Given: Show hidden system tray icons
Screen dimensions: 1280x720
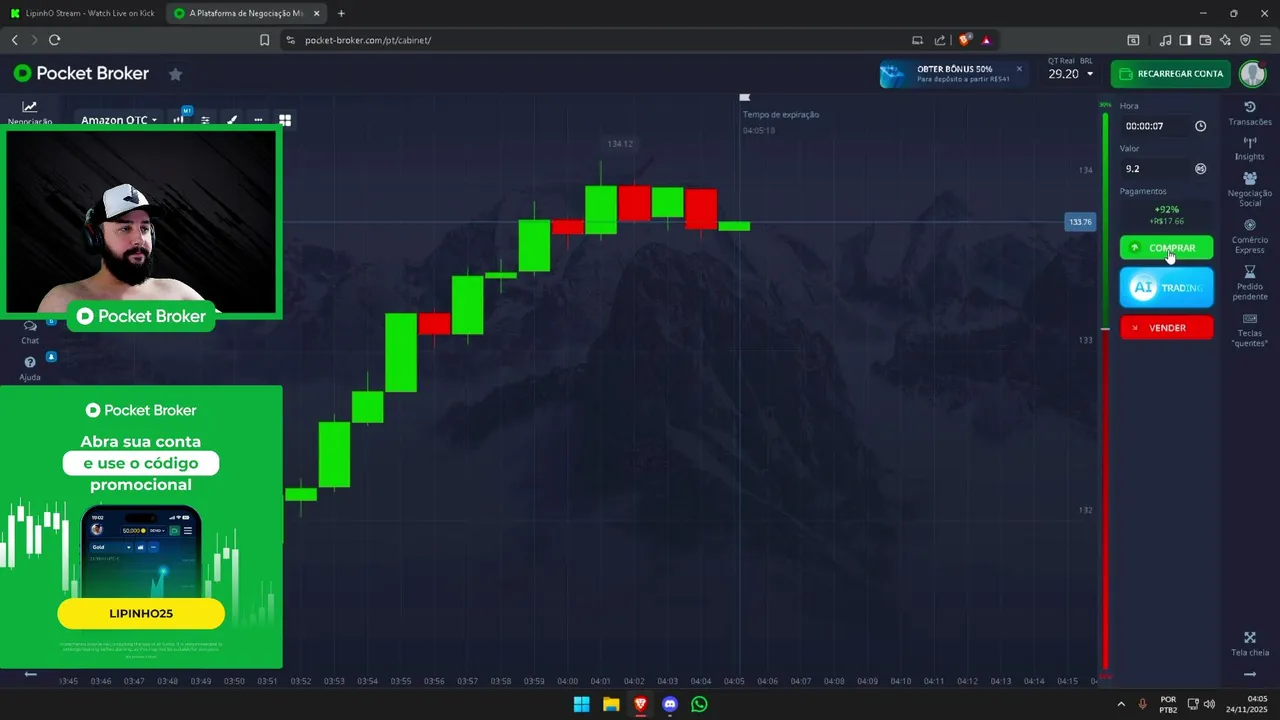Looking at the screenshot, I should tap(1120, 704).
